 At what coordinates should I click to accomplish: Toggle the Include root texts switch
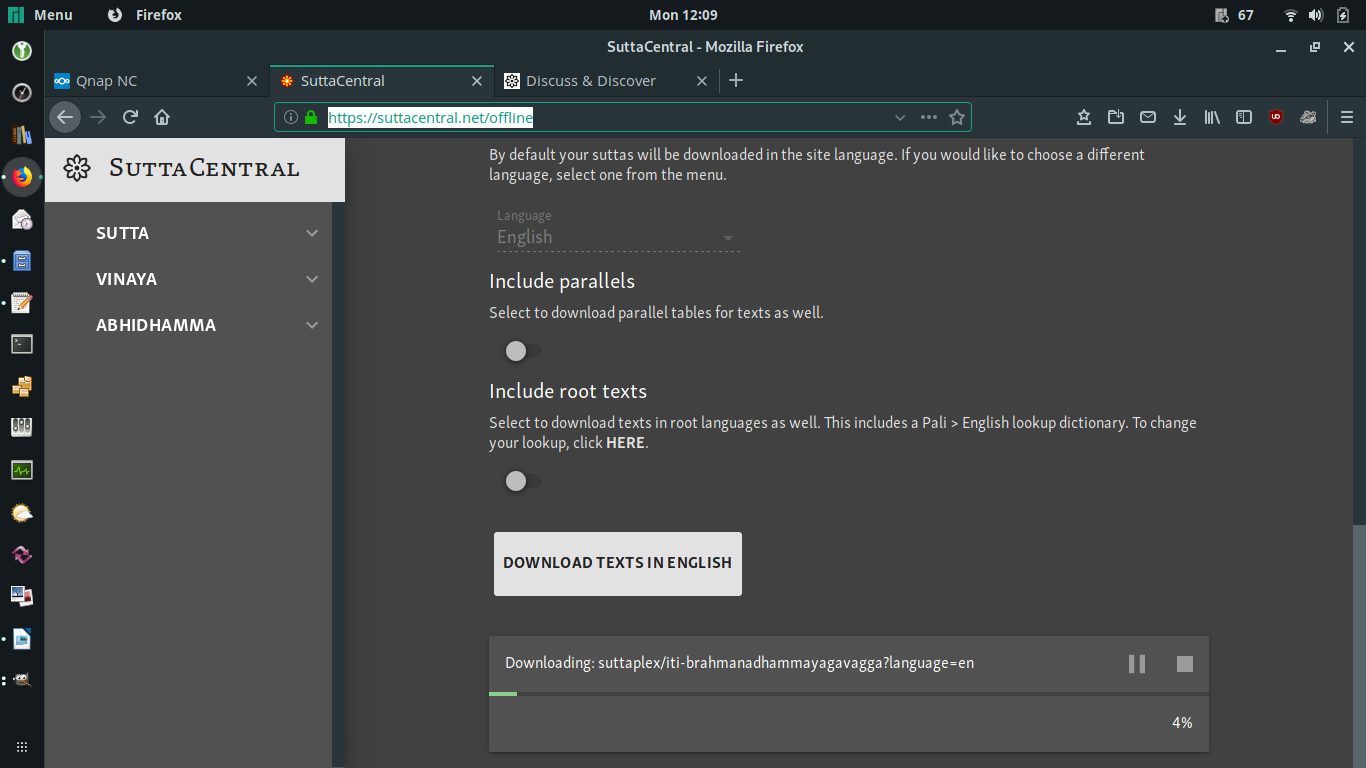[523, 481]
